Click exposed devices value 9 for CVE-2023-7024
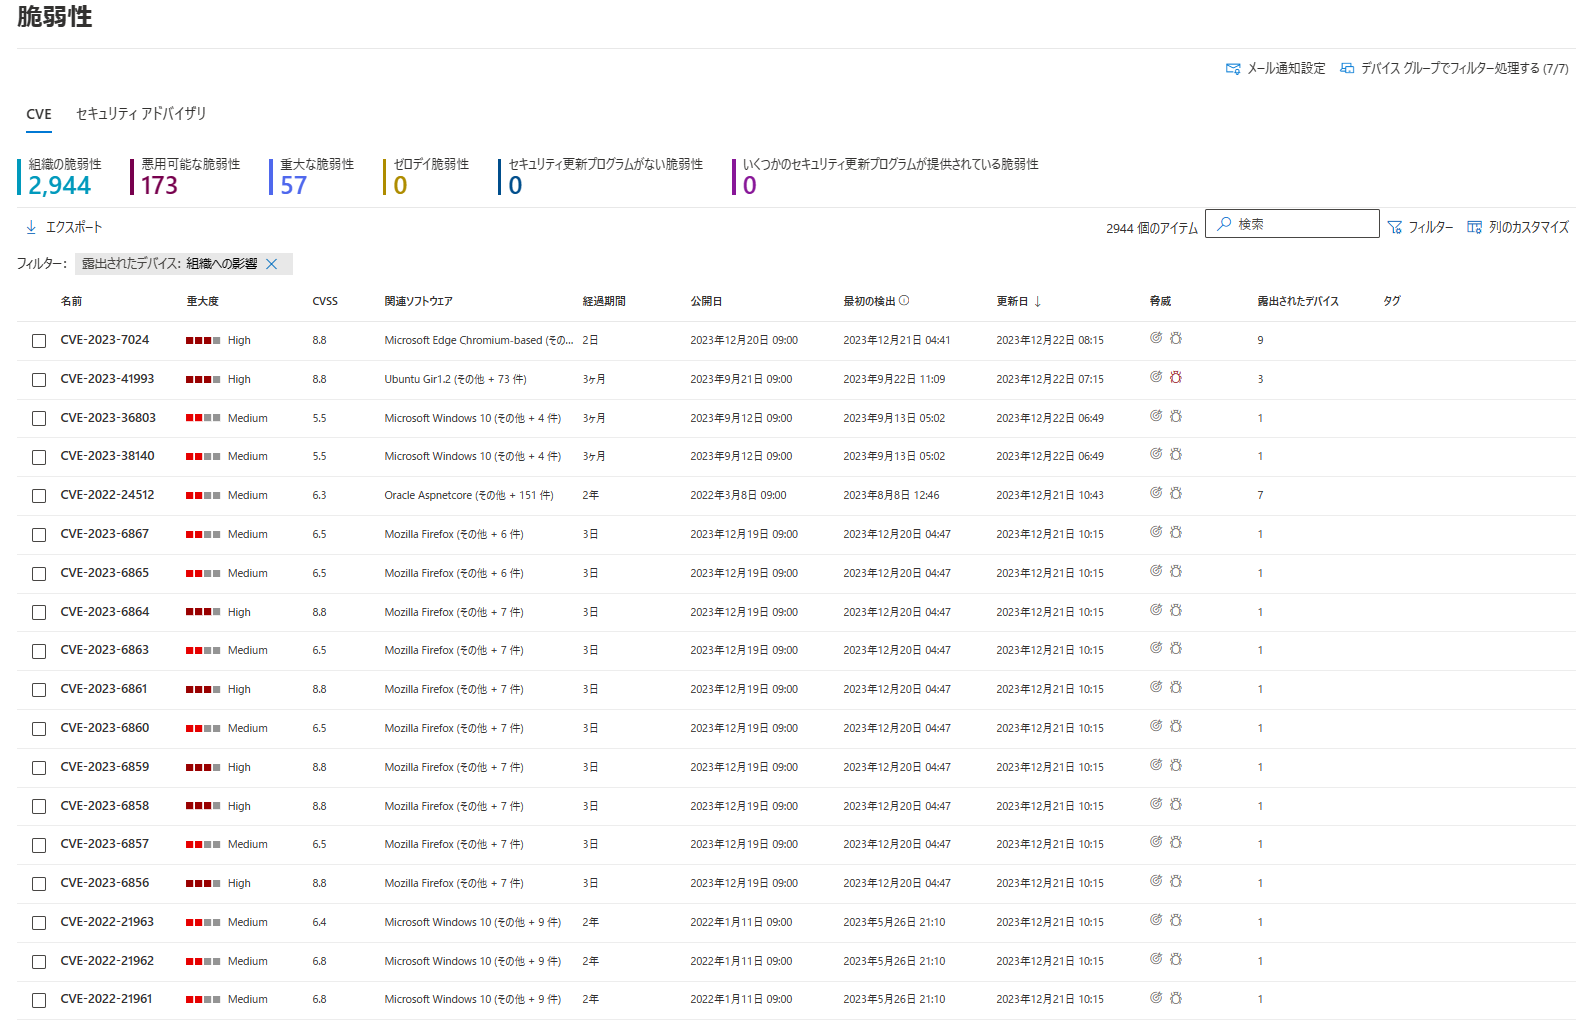Image resolution: width=1586 pixels, height=1020 pixels. (1260, 340)
